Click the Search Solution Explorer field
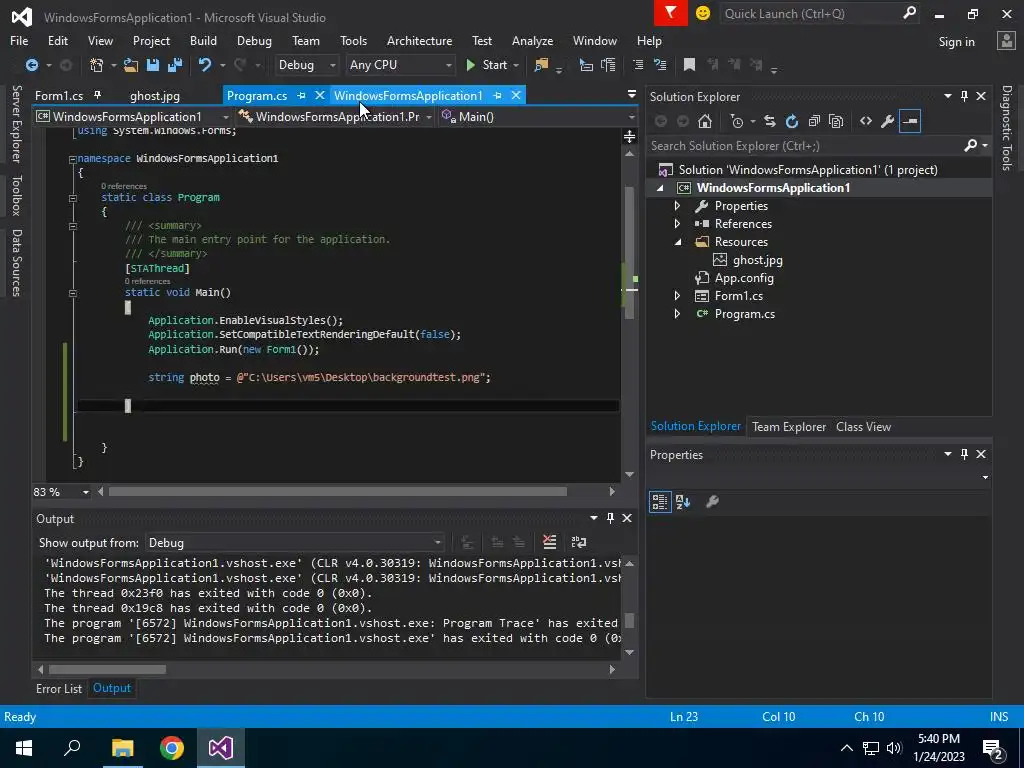 coord(807,146)
